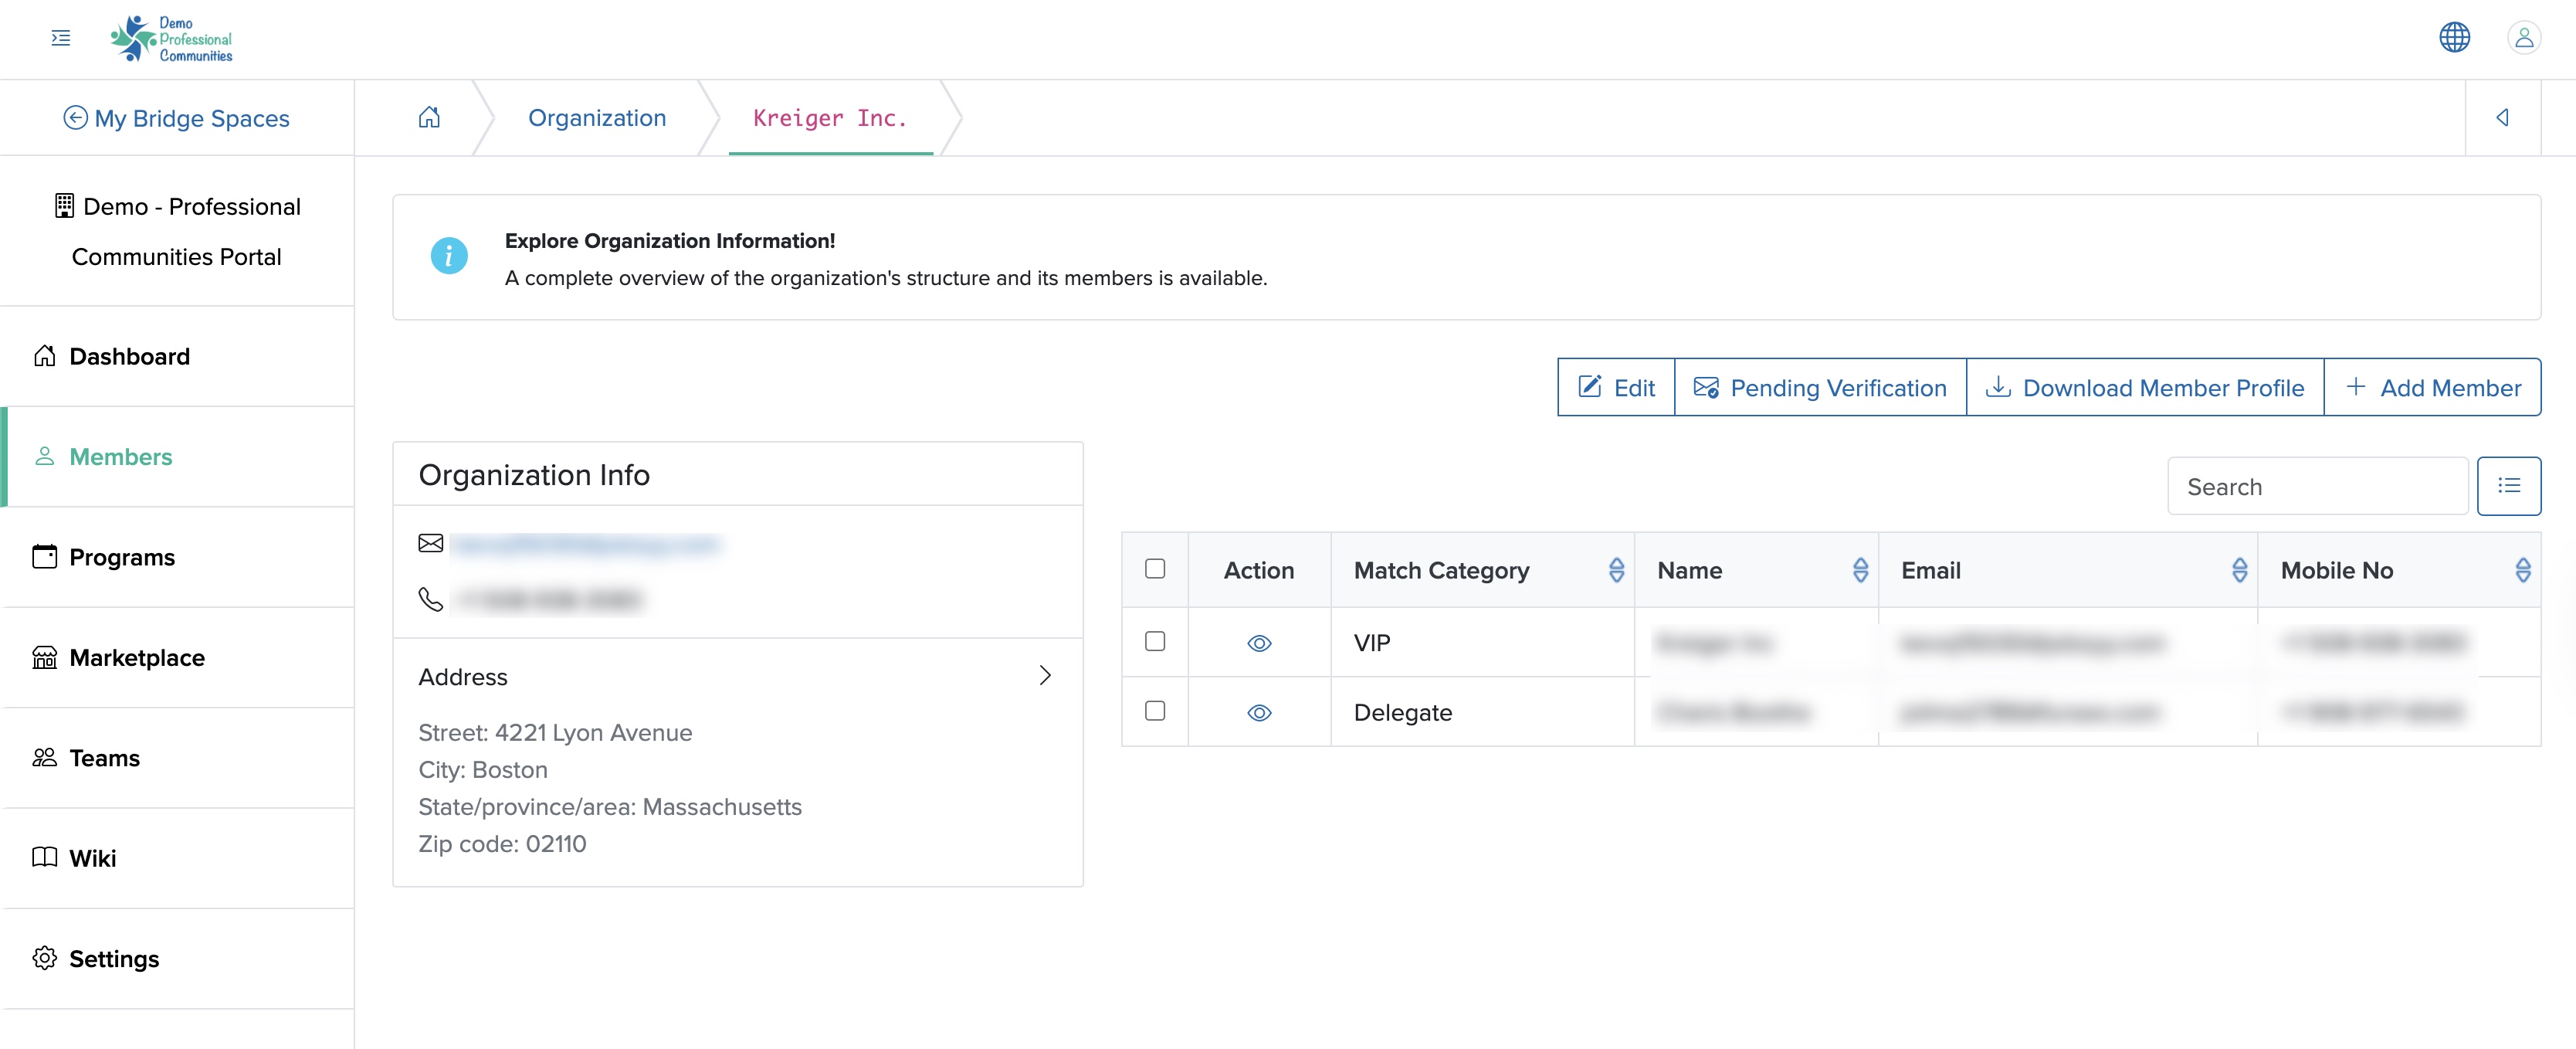The image size is (2576, 1049).
Task: Click the phone icon in Organization Info
Action: pos(431,599)
